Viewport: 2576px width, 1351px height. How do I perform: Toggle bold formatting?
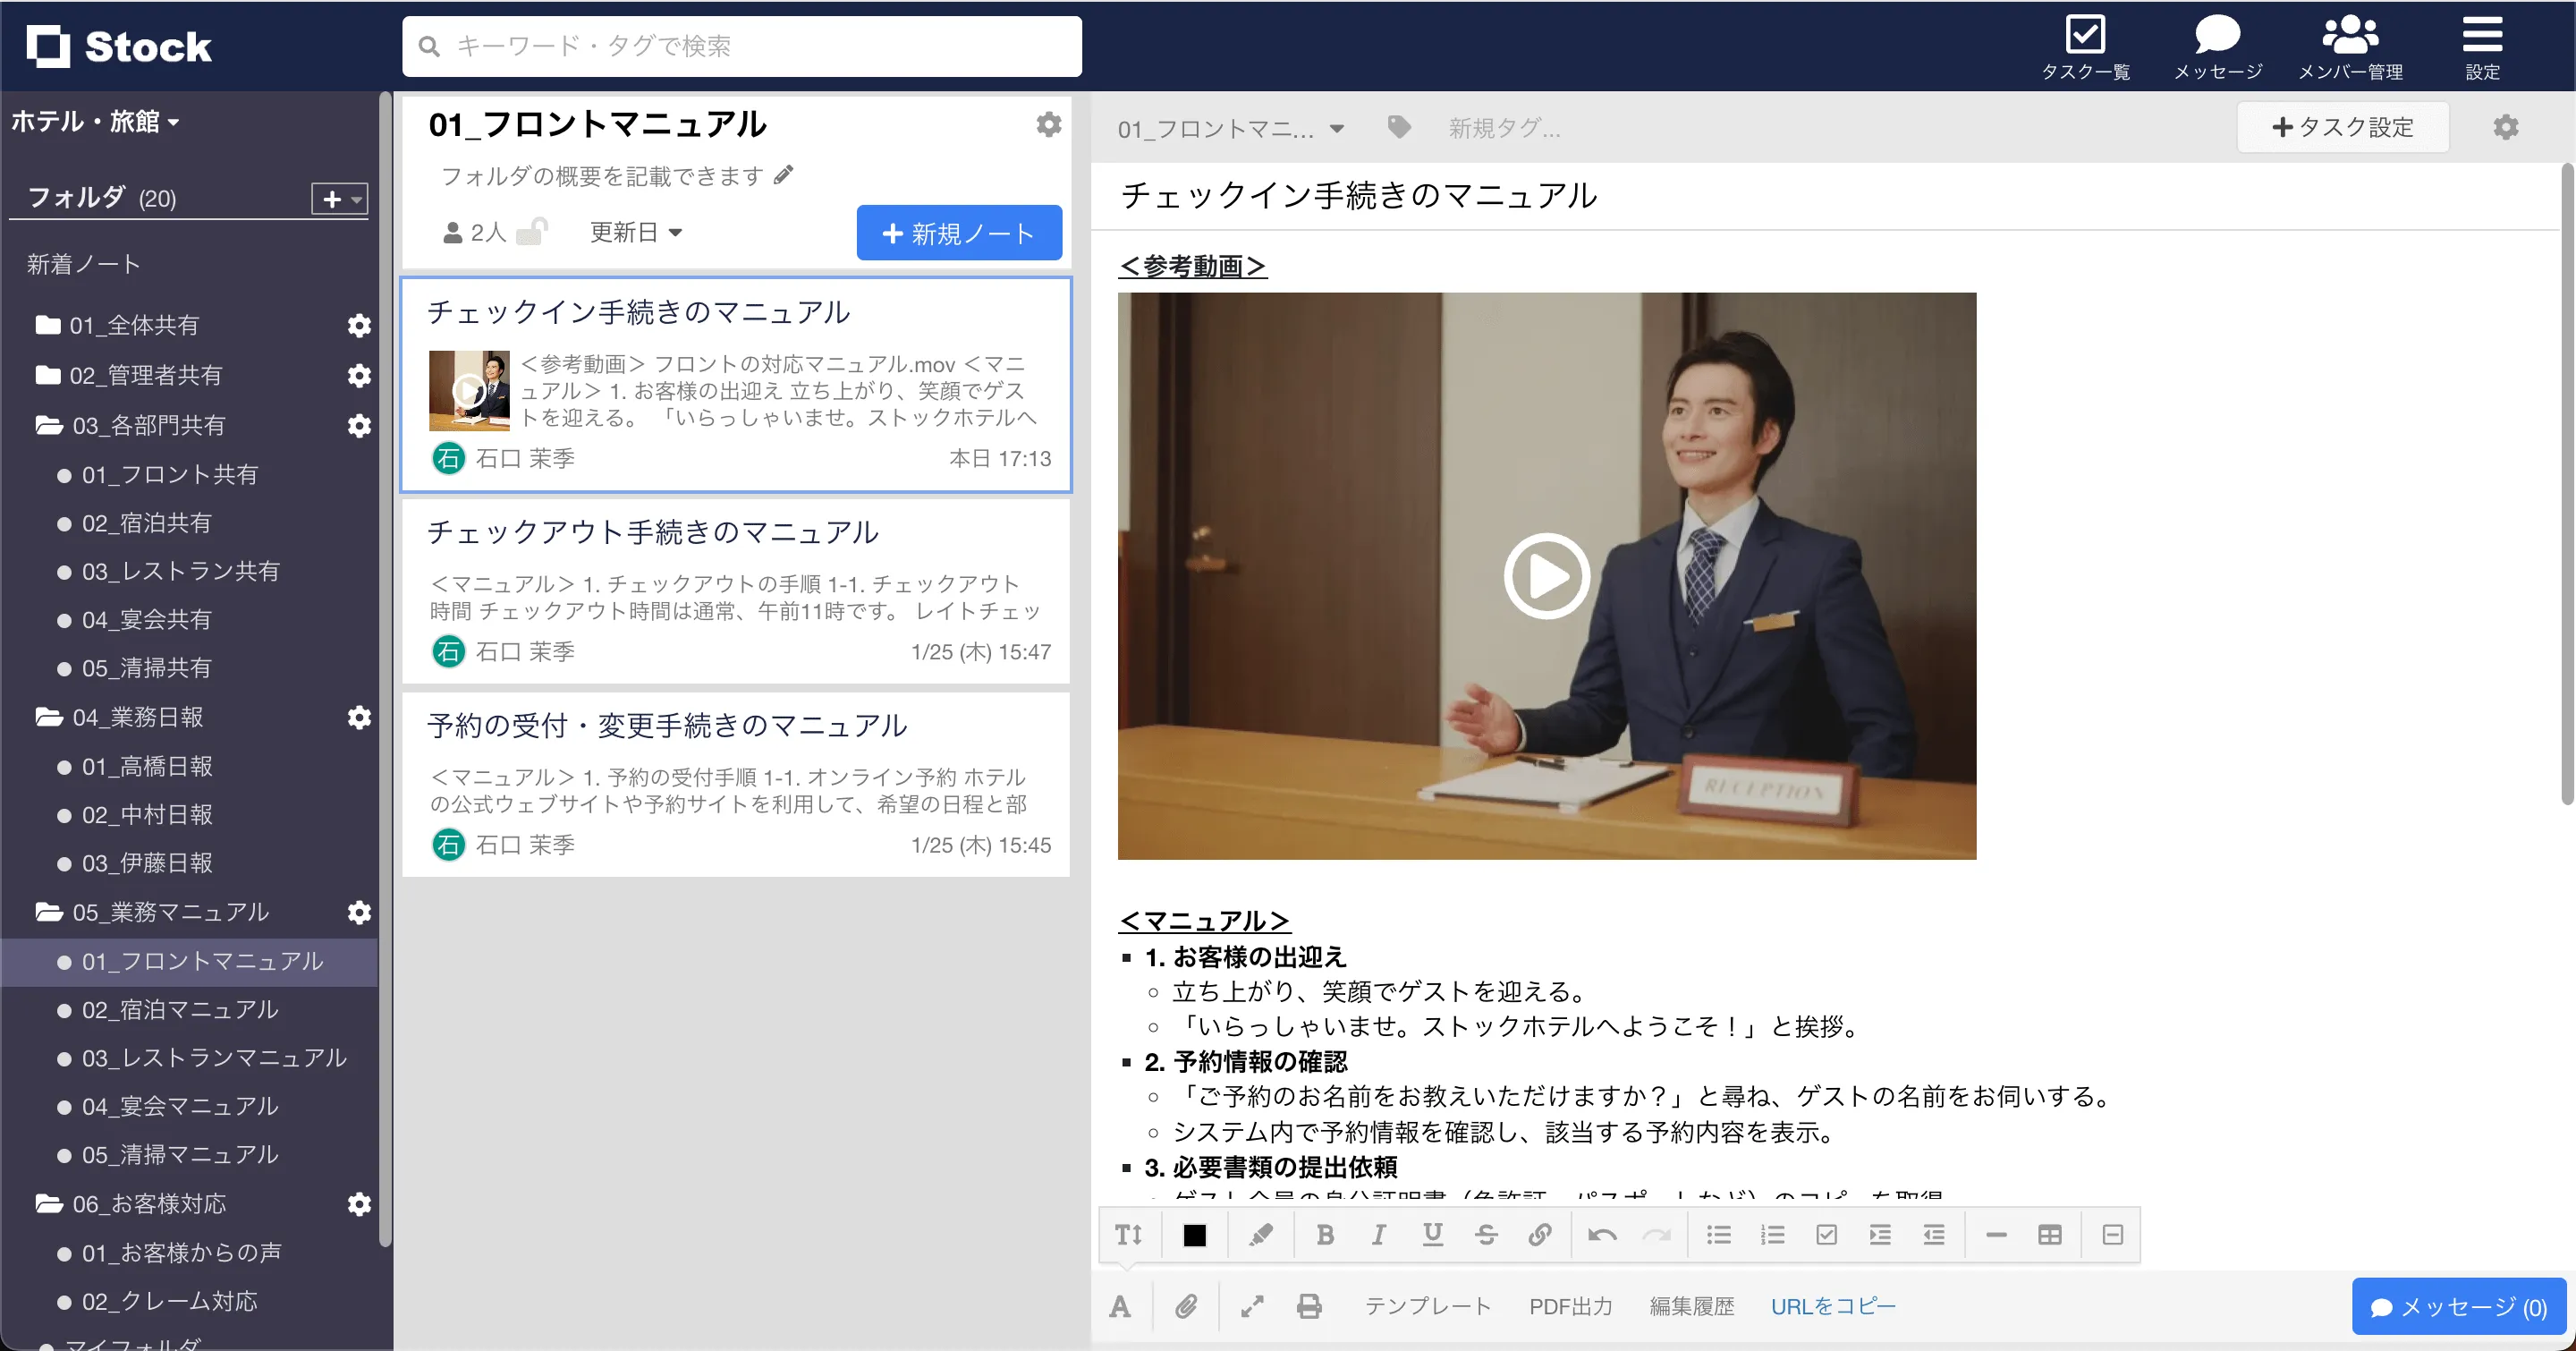pos(1325,1235)
